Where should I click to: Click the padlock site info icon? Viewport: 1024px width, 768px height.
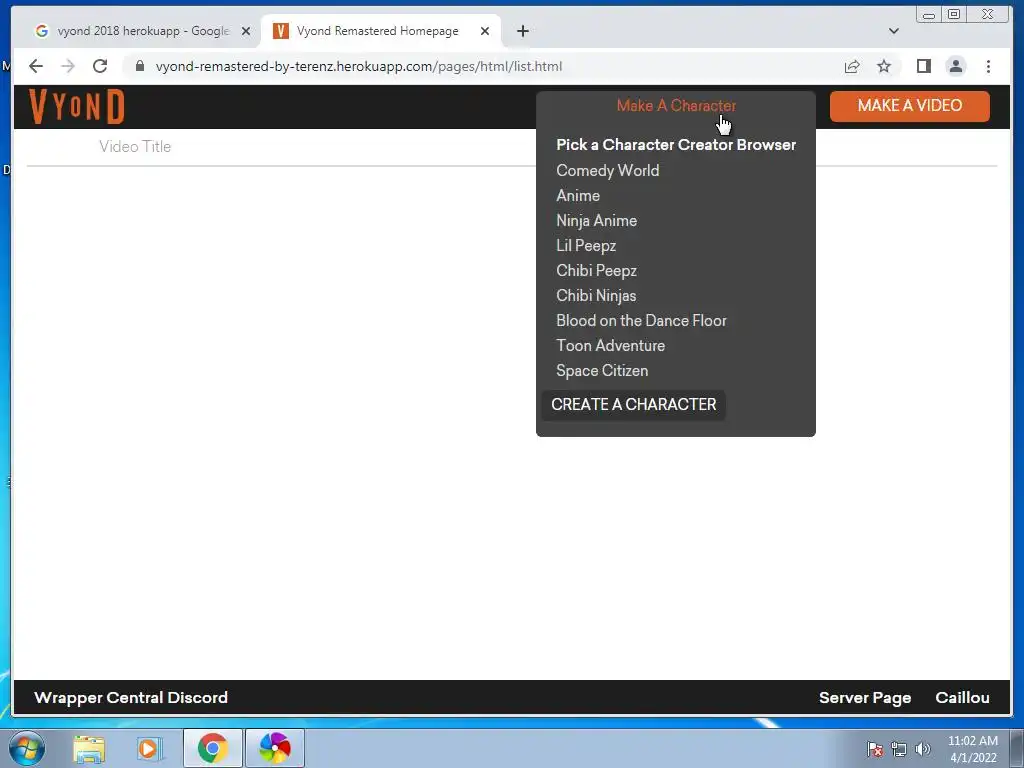tap(139, 66)
